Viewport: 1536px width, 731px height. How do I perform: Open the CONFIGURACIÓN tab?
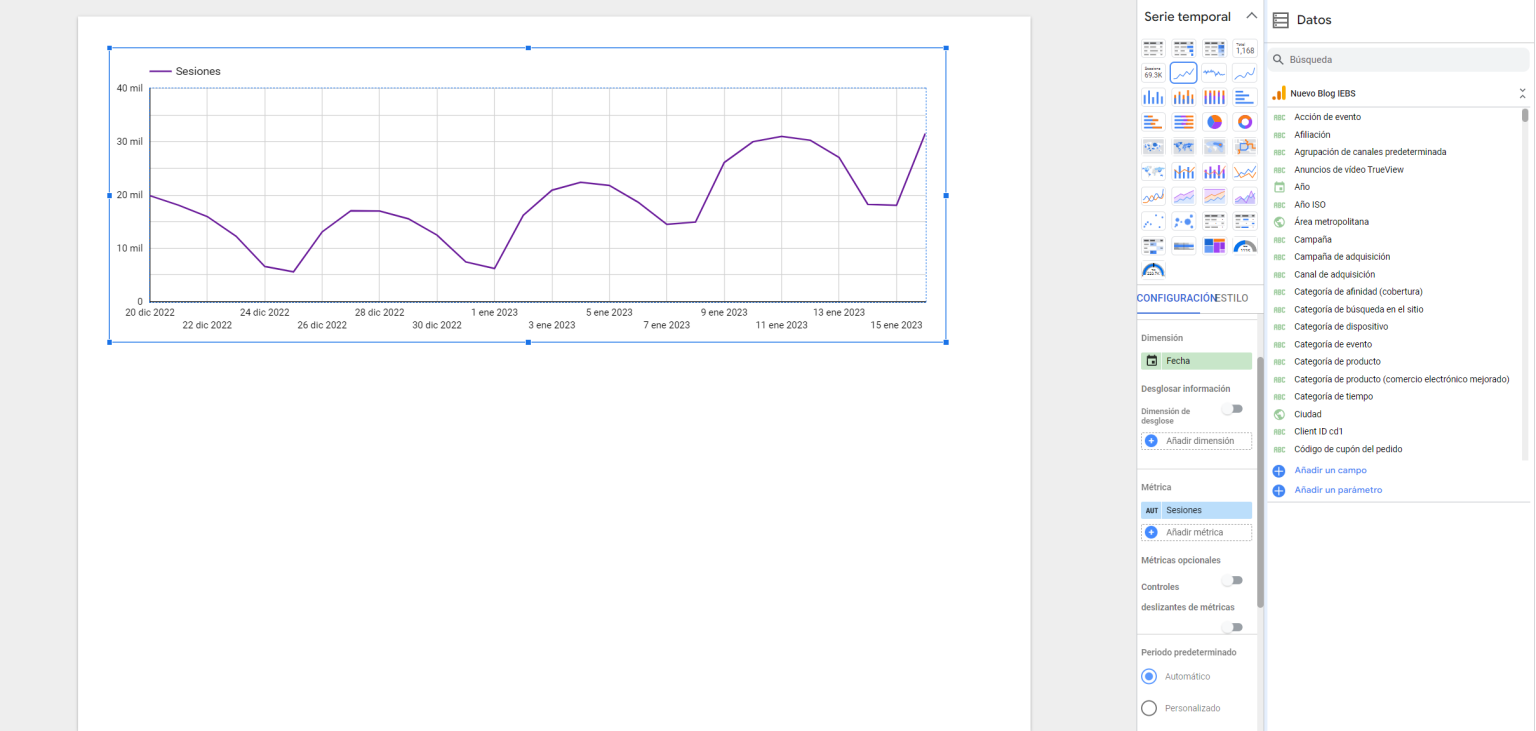(1174, 298)
